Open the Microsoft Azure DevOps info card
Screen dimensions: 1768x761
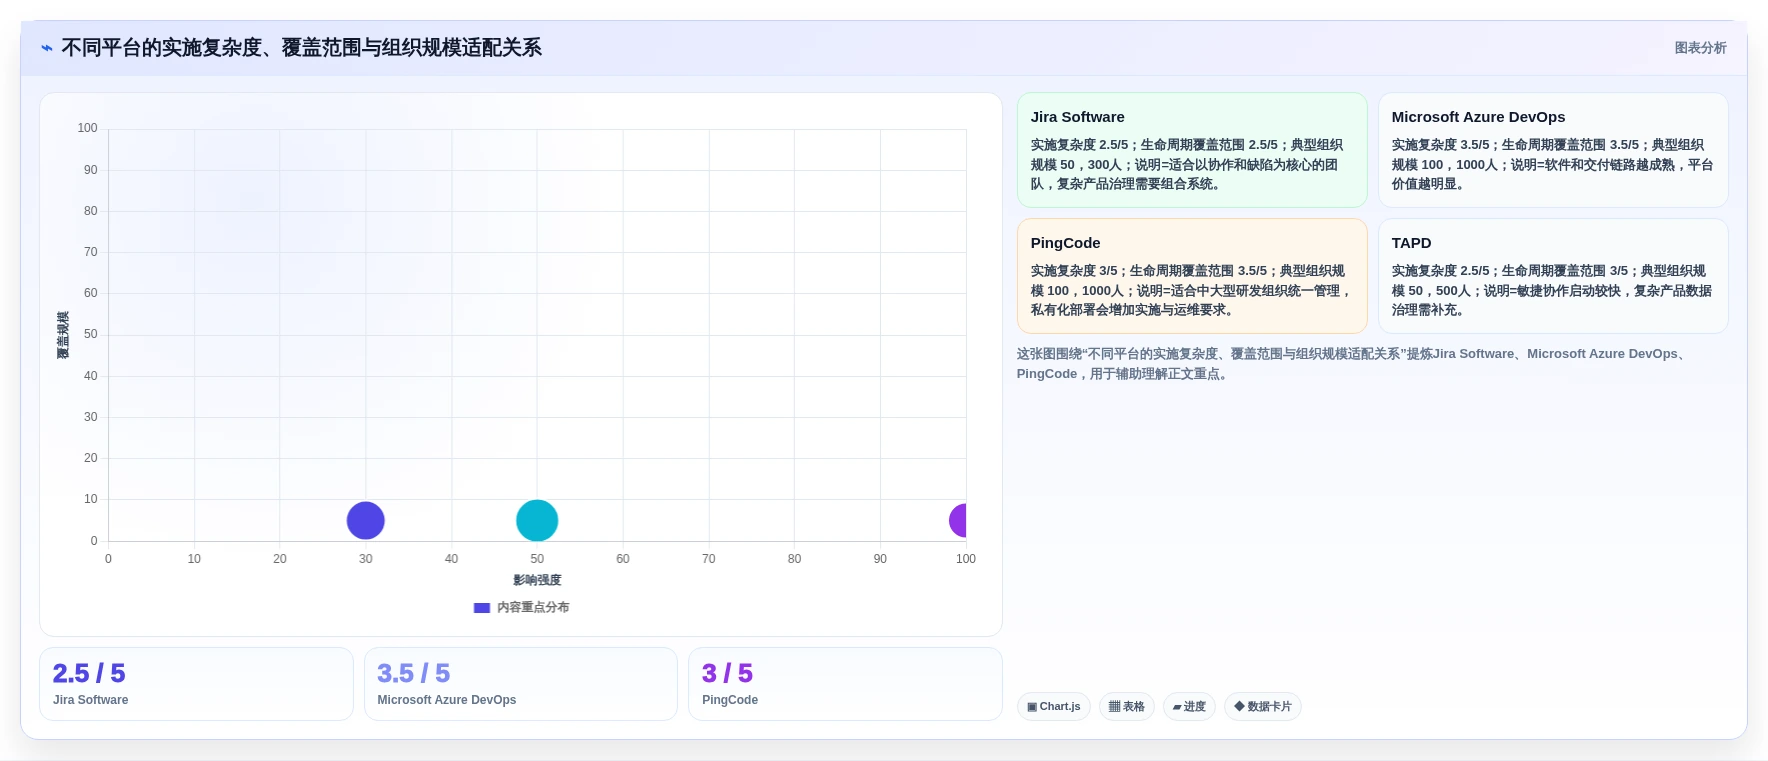pyautogui.click(x=1553, y=150)
